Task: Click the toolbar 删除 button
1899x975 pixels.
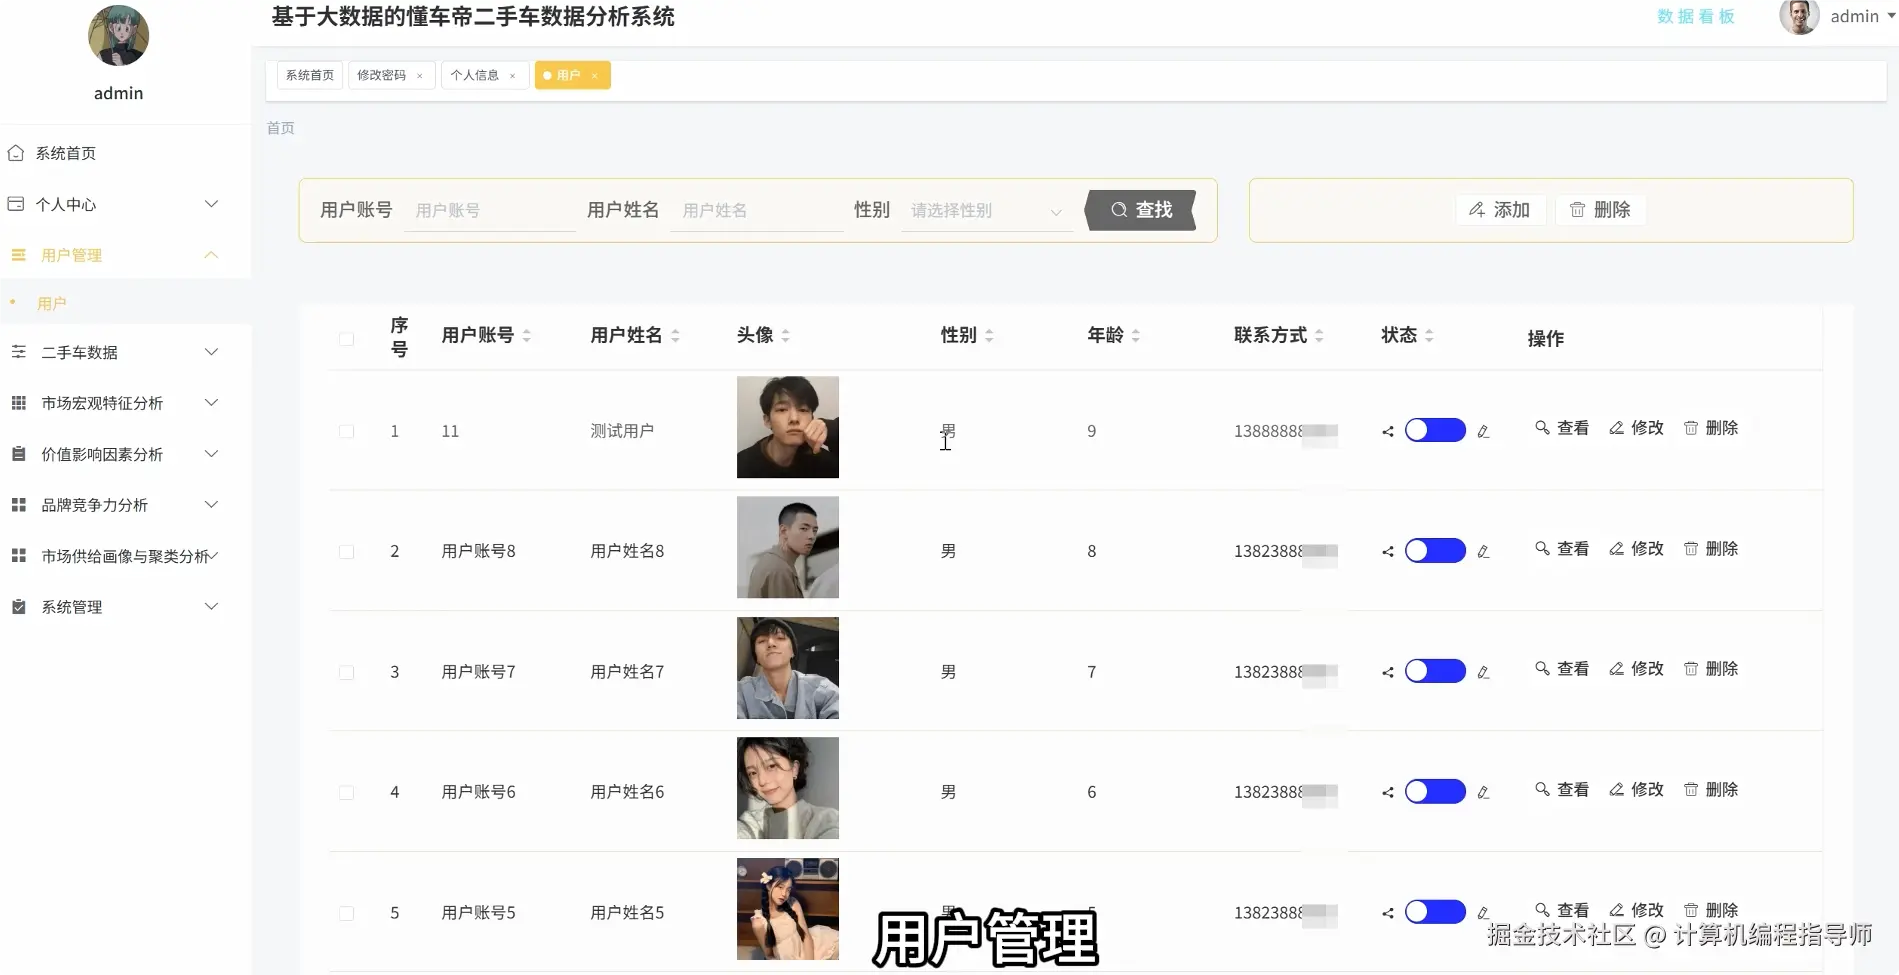Action: [1600, 210]
